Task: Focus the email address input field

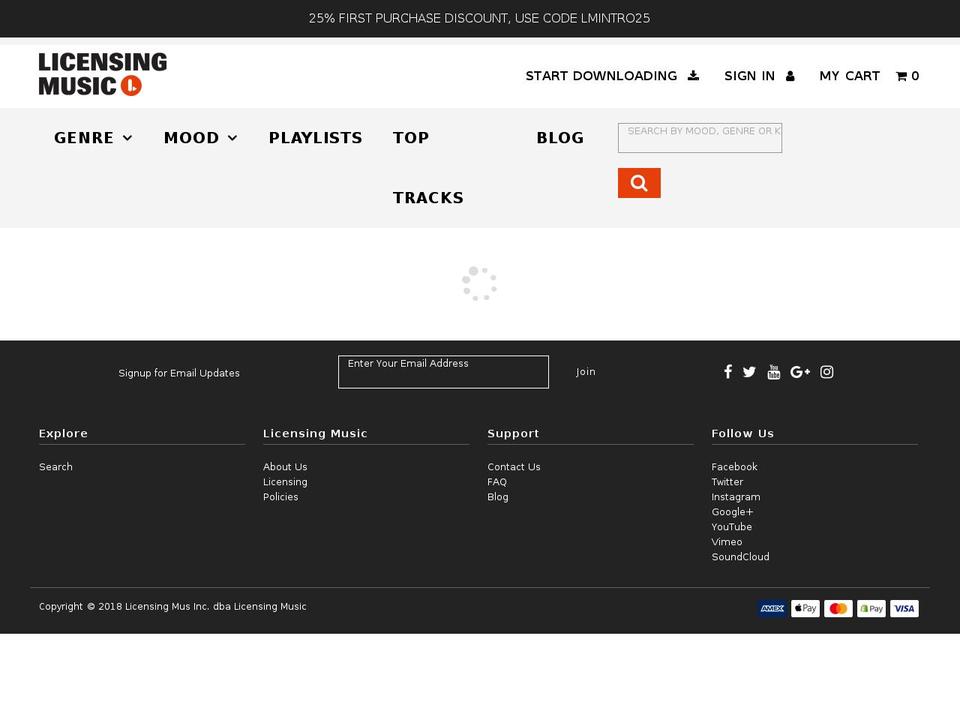Action: [x=443, y=372]
